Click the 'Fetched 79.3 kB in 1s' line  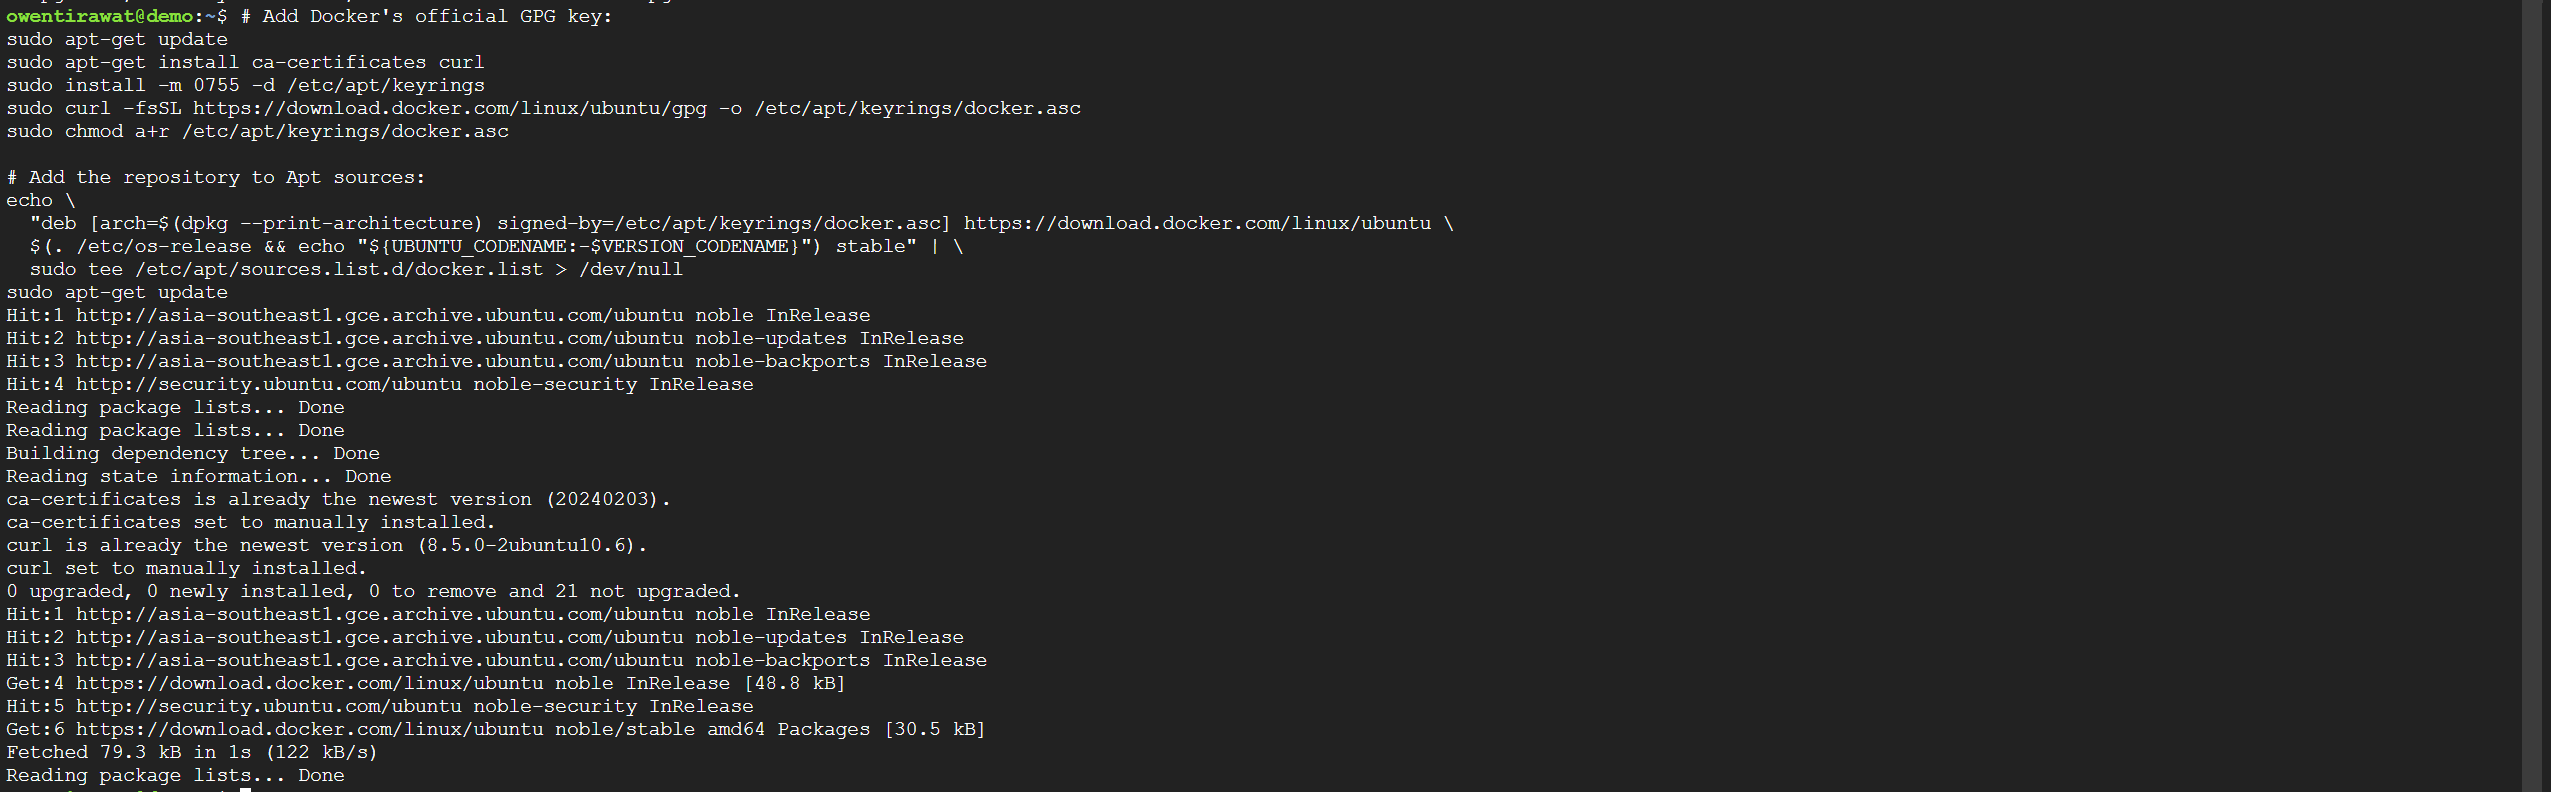coord(191,752)
